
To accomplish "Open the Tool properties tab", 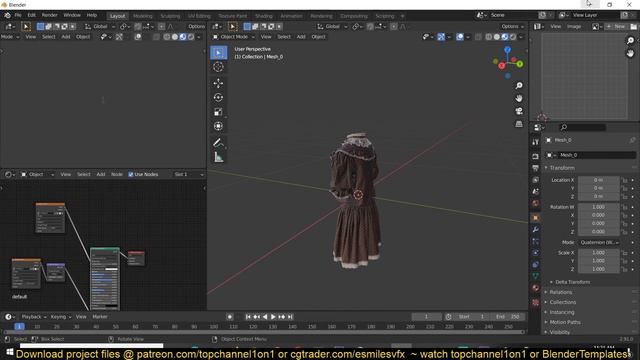I will pos(536,142).
